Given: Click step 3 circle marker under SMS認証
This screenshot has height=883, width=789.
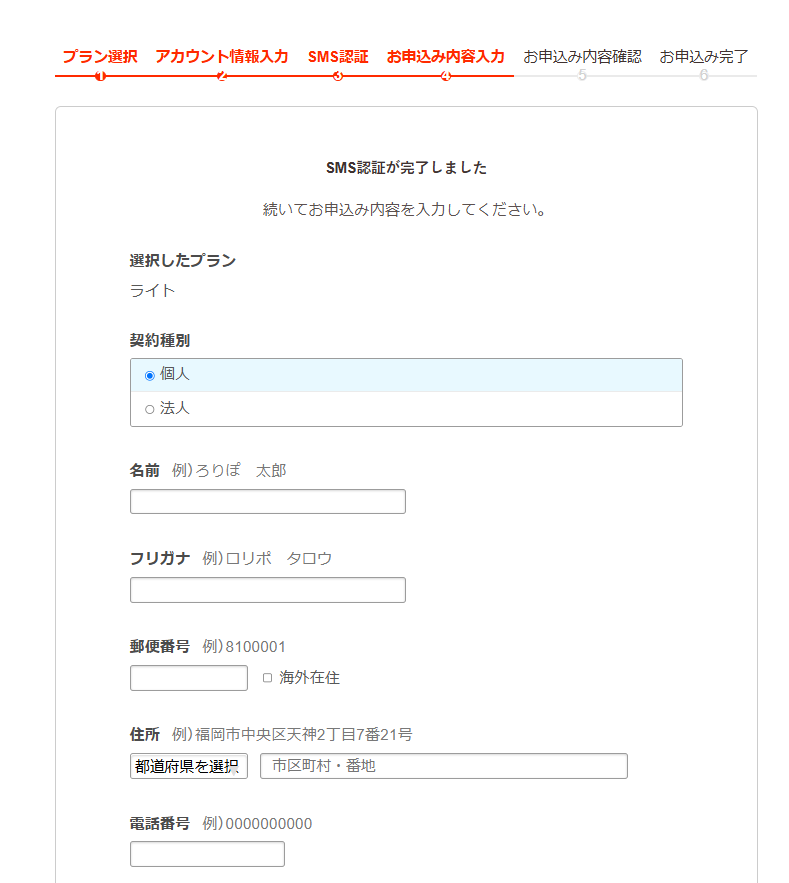Looking at the screenshot, I should pyautogui.click(x=338, y=76).
